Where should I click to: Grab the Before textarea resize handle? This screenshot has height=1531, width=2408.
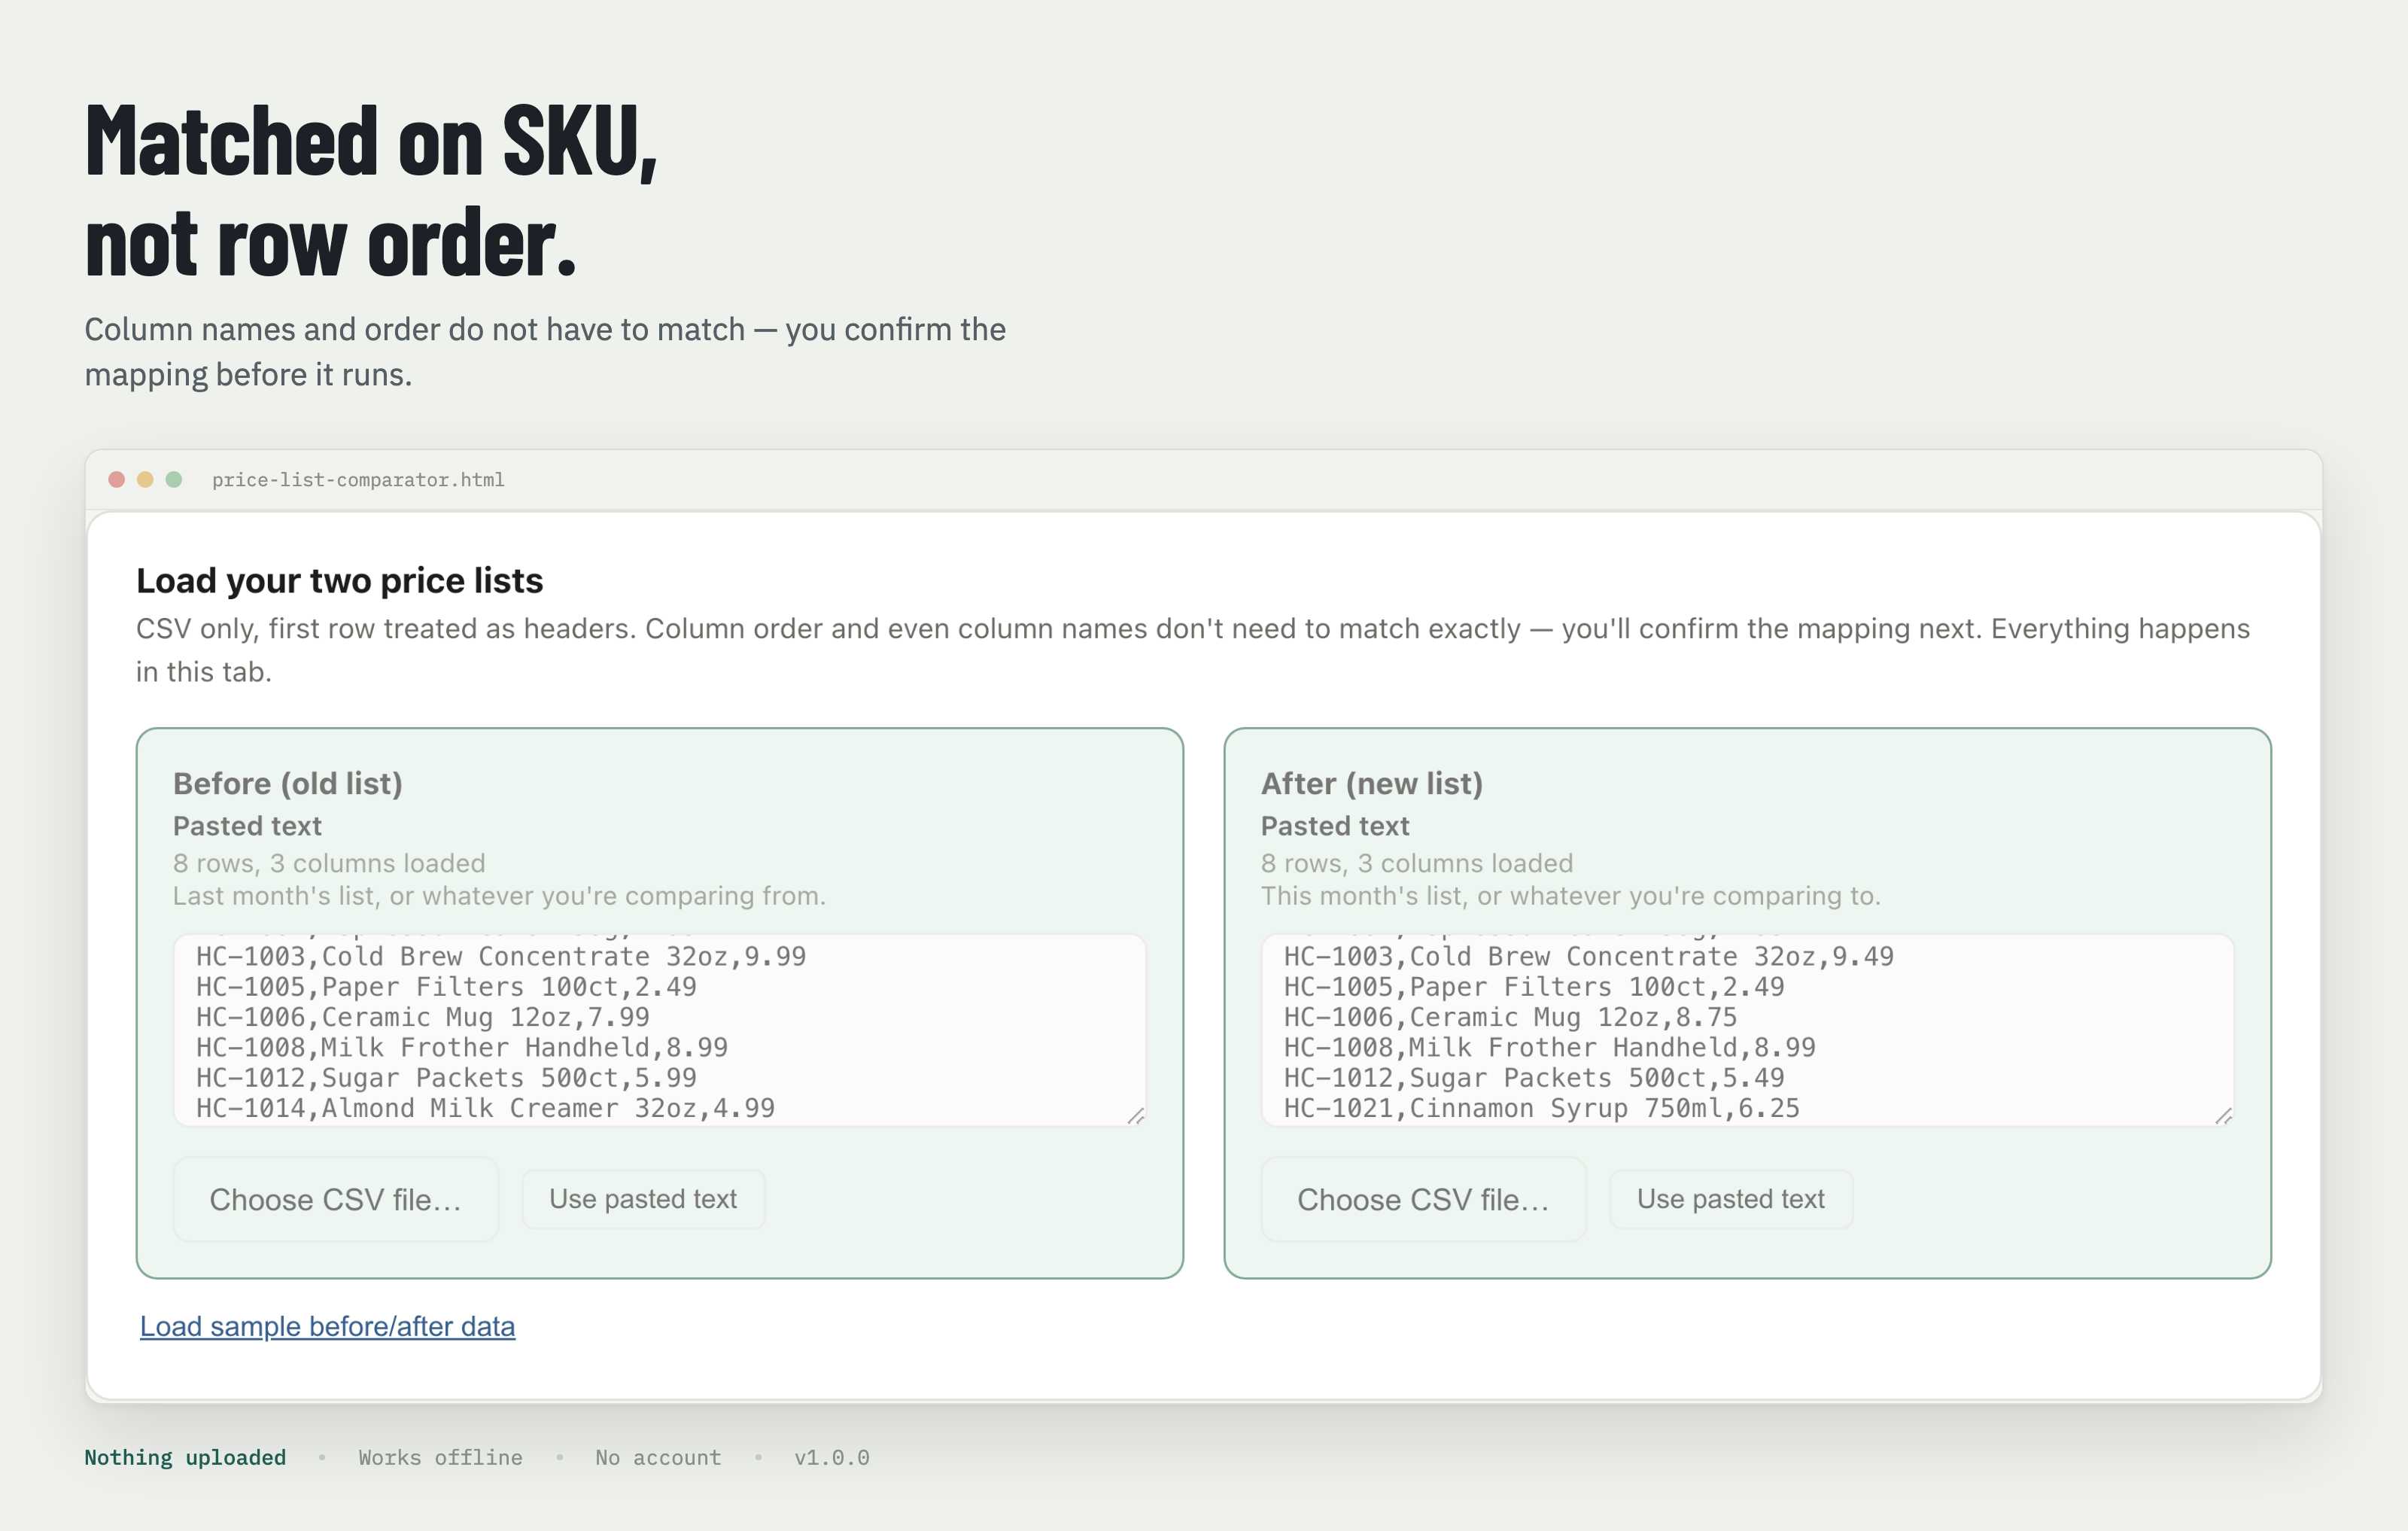pos(1136,1116)
